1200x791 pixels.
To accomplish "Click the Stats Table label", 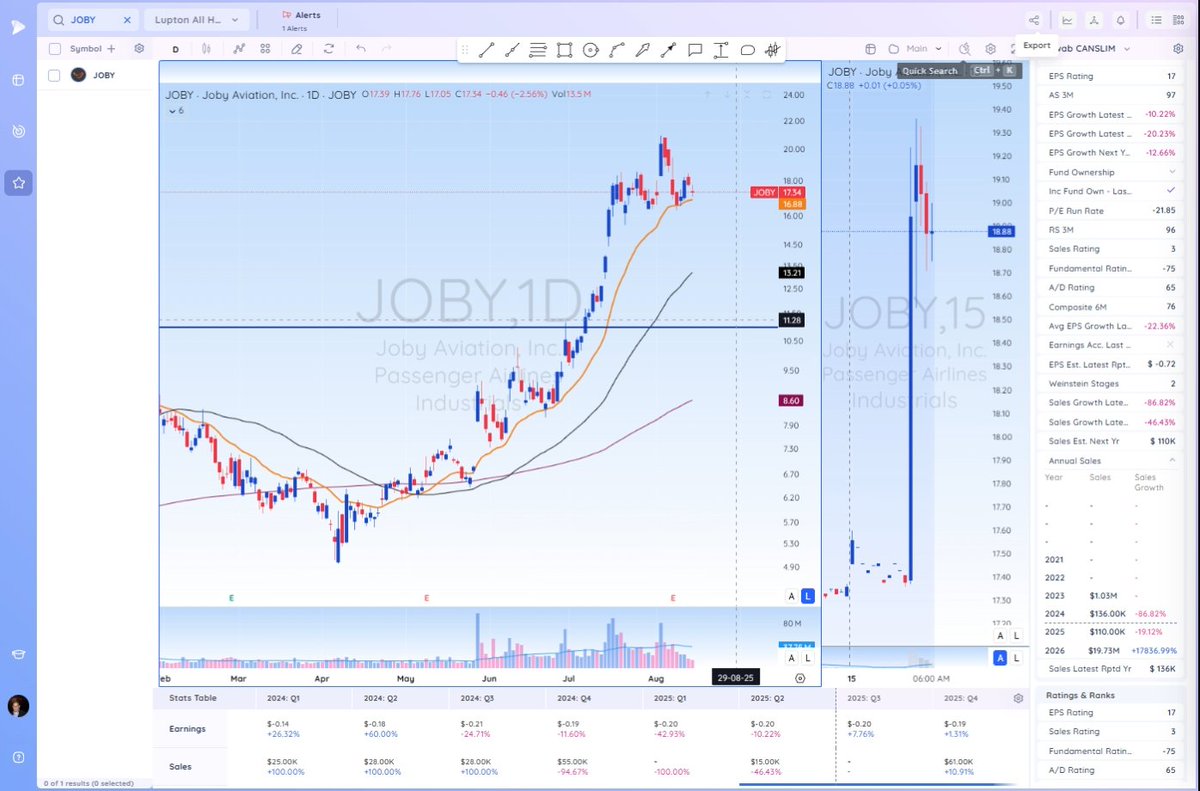I will pos(192,698).
